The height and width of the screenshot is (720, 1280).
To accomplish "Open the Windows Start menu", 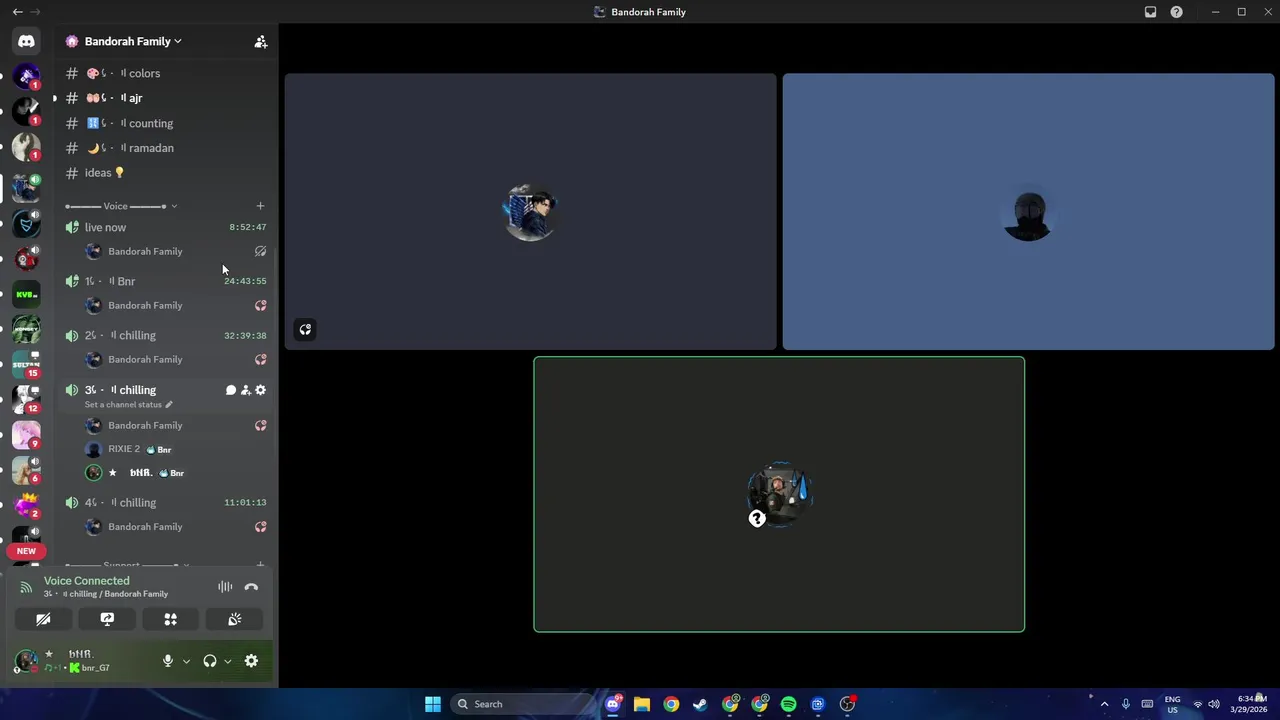I will 432,704.
